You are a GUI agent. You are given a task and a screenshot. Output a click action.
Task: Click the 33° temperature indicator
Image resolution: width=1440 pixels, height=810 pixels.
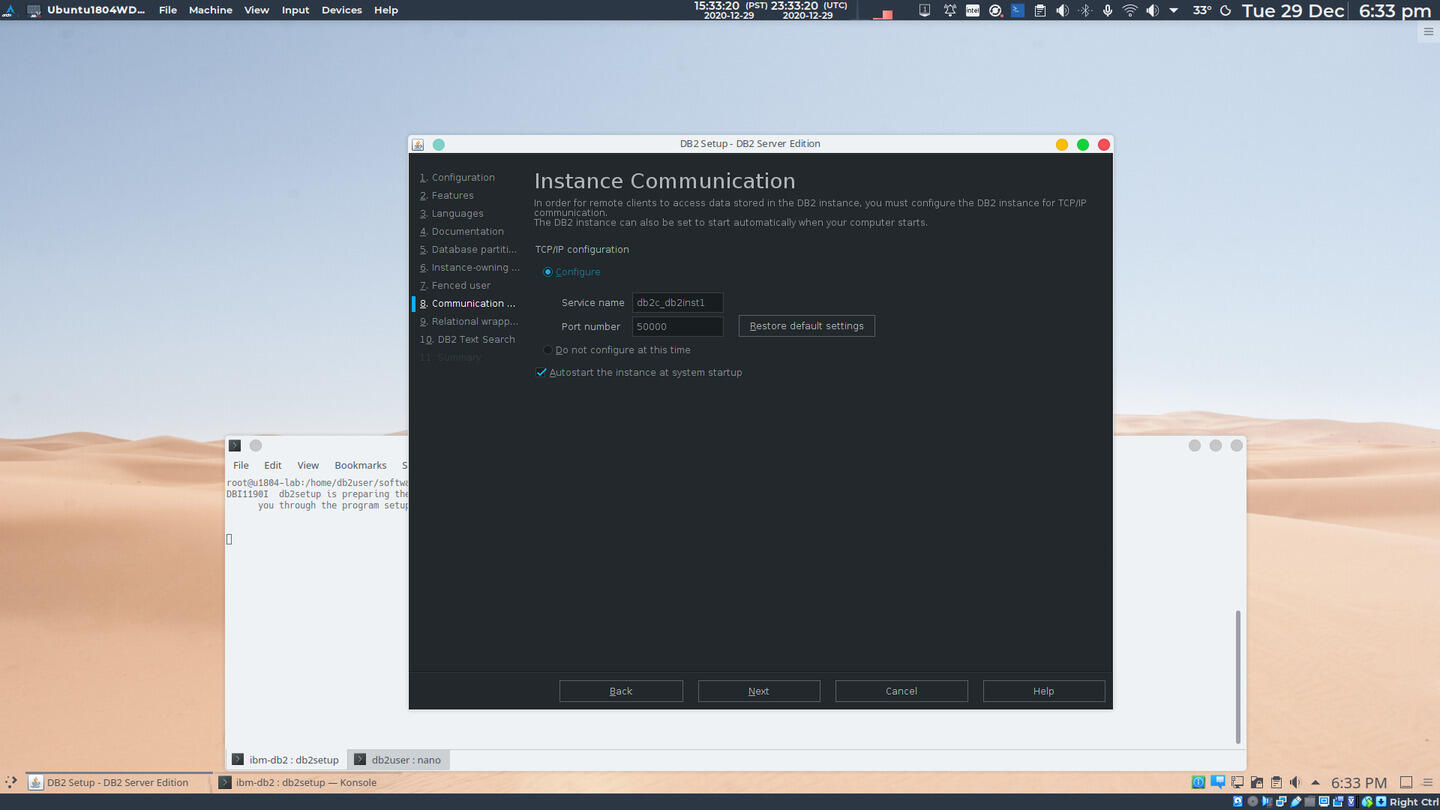point(1202,10)
